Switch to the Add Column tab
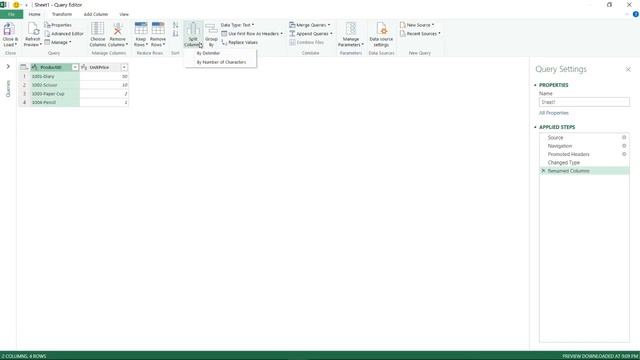 click(x=96, y=14)
